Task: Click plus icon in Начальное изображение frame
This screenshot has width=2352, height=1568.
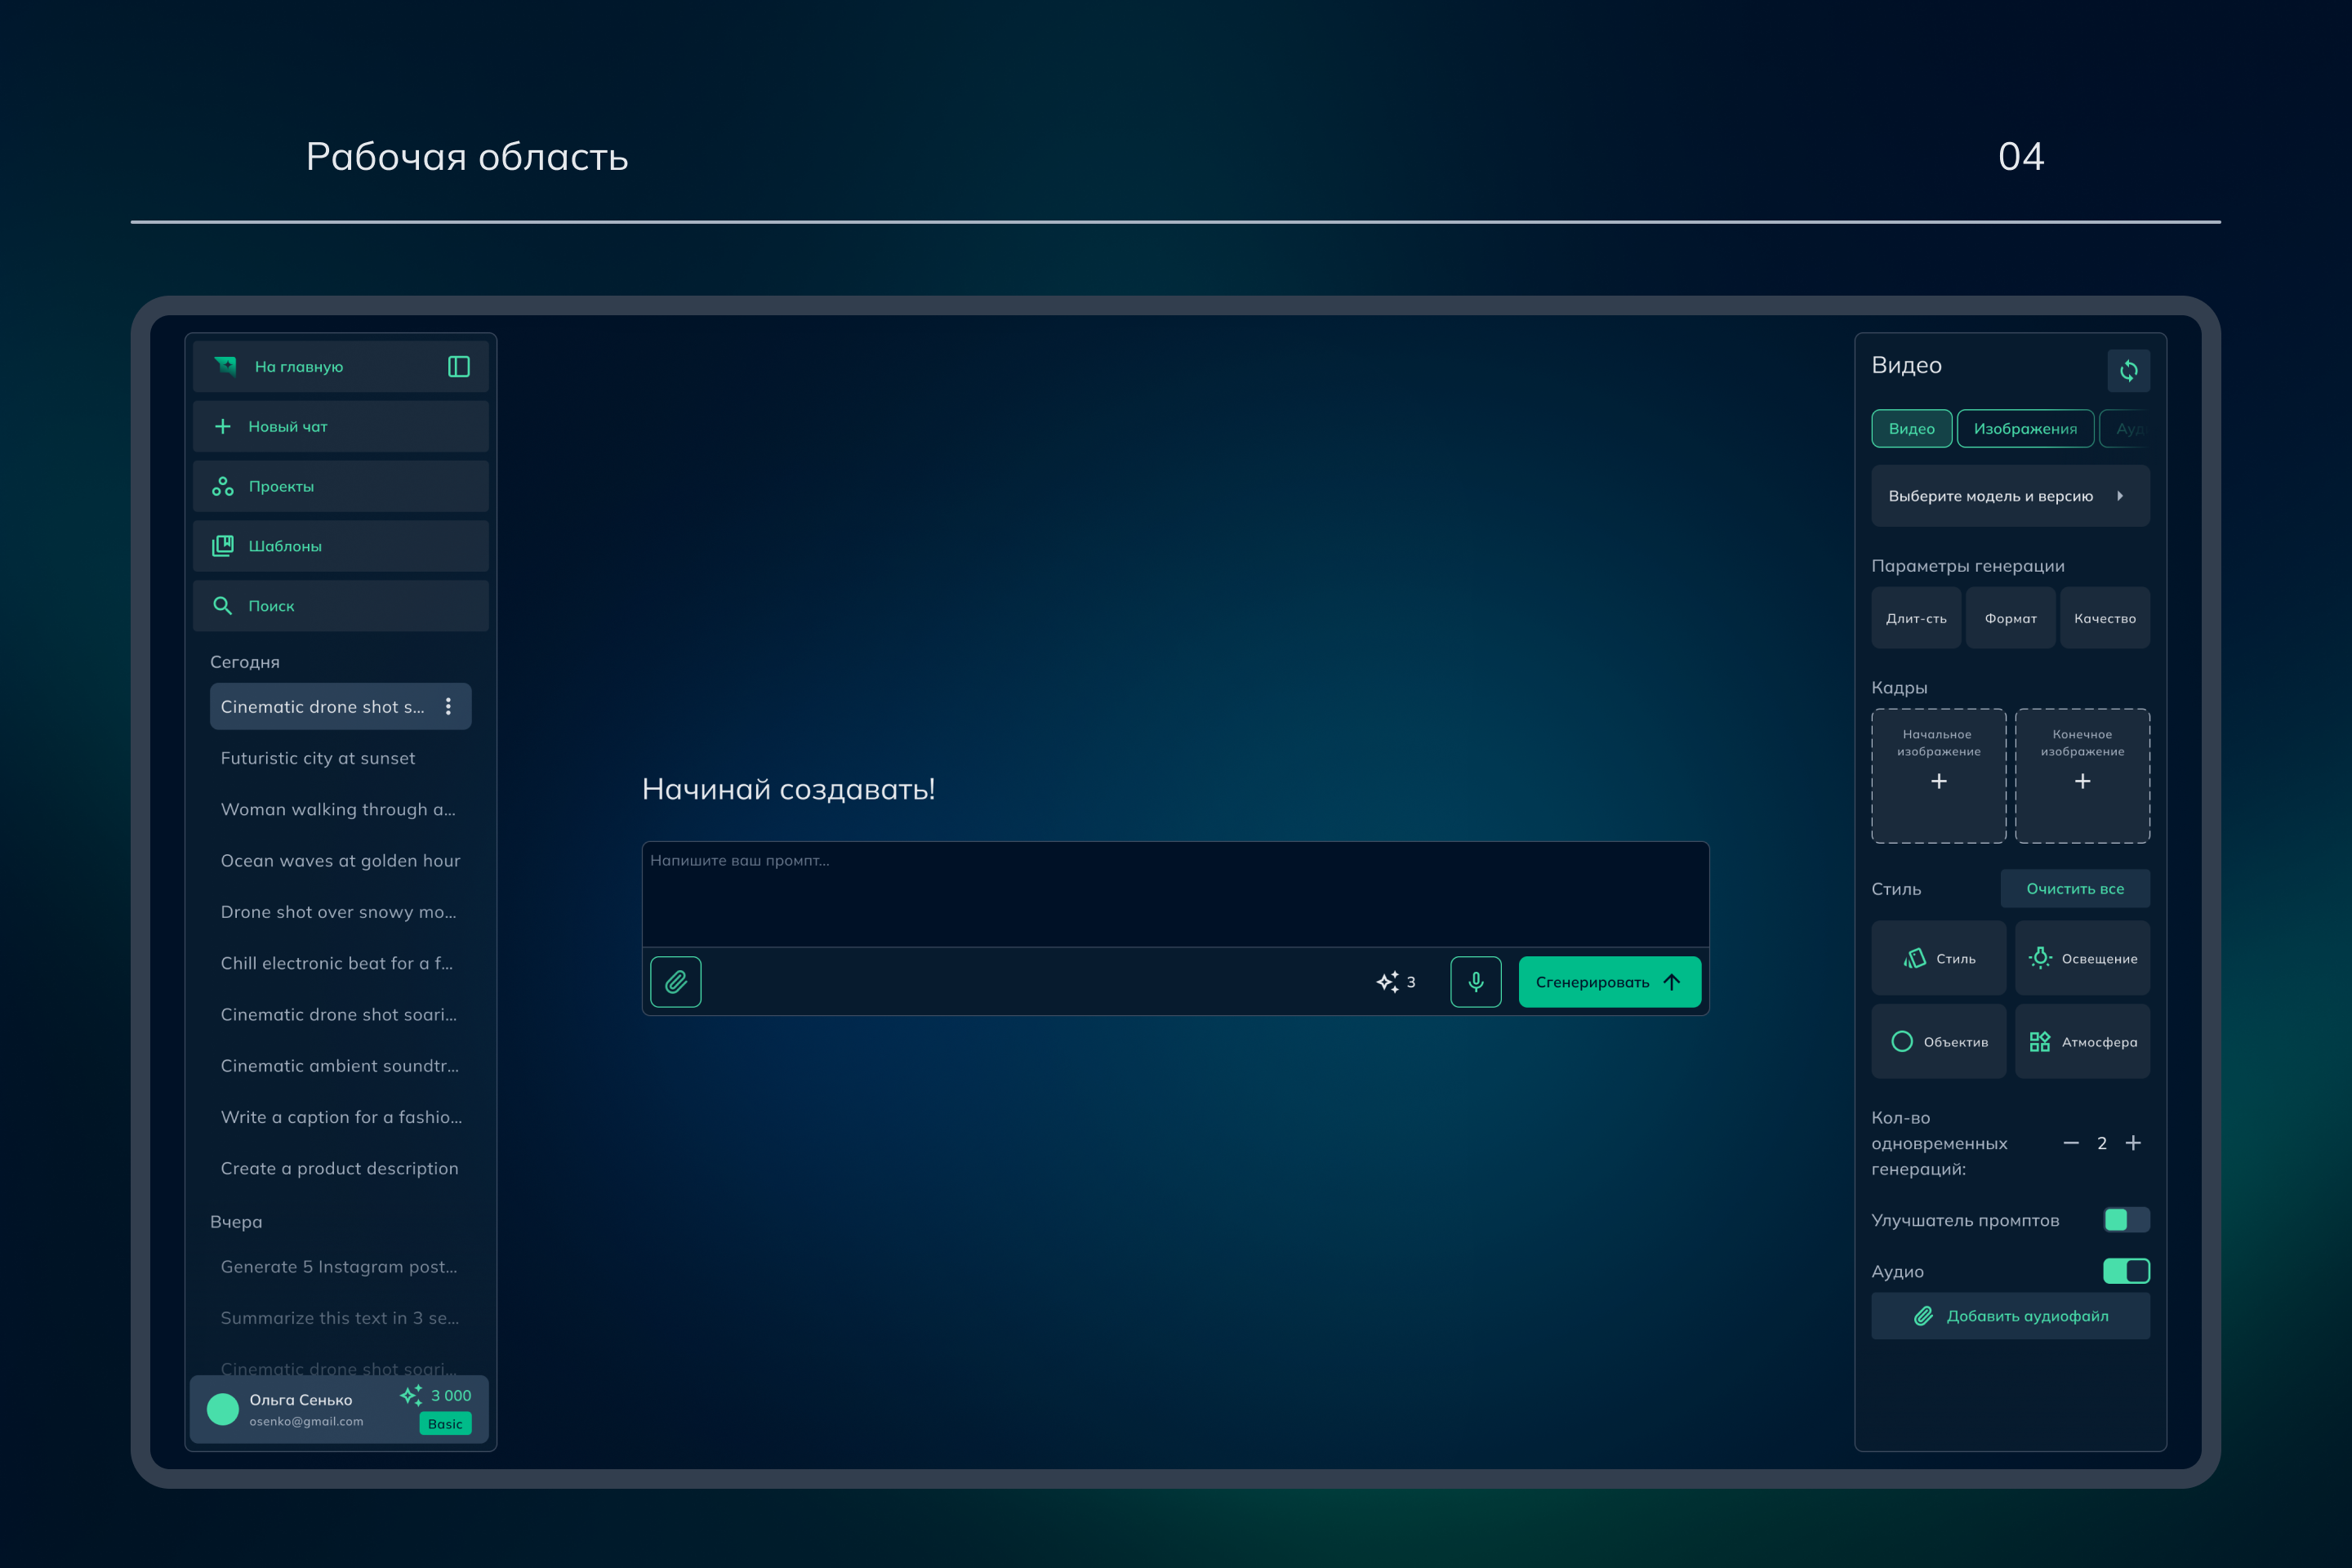Action: tap(1939, 781)
